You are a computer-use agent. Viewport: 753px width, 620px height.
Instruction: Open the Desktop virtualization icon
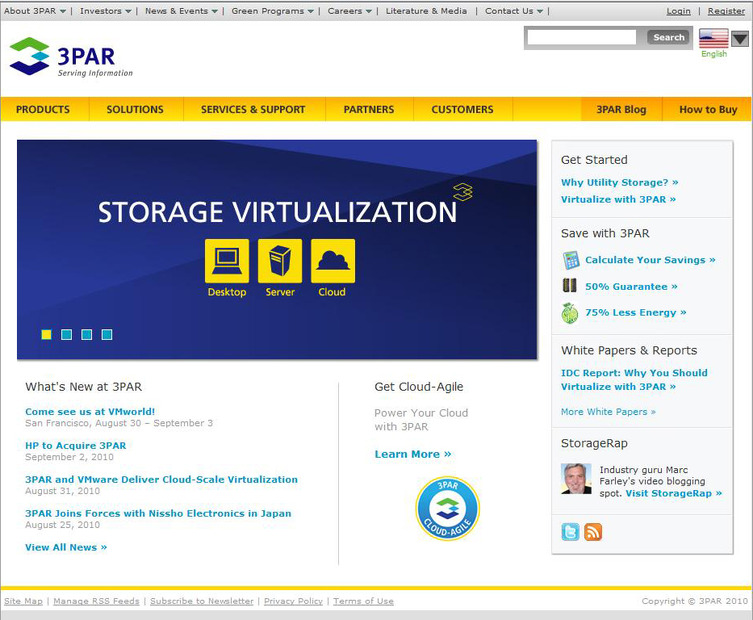[227, 261]
